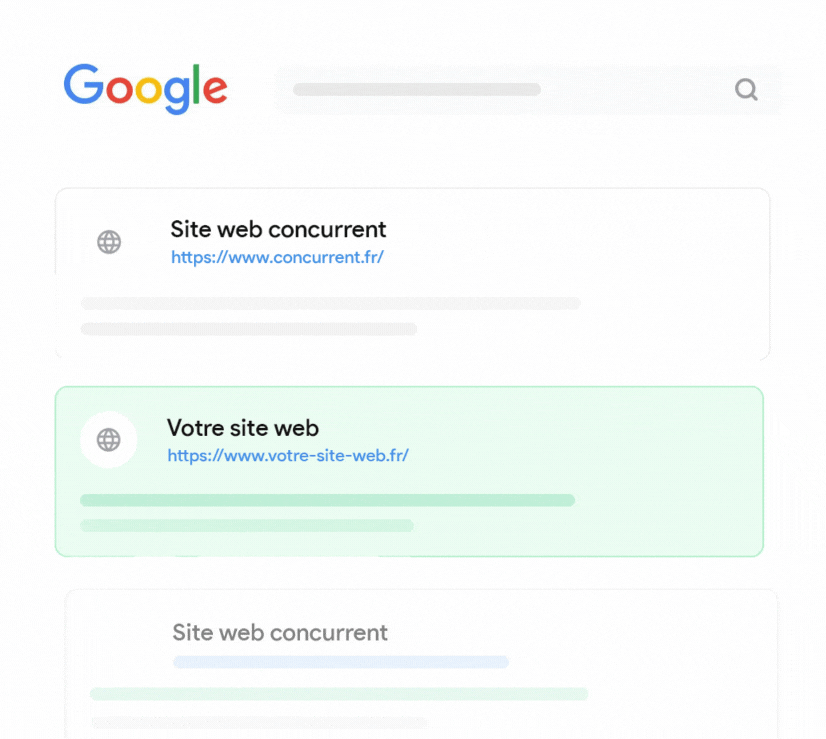Click blue placeholder URL bar in bottom result
The image size is (826, 739).
click(340, 662)
